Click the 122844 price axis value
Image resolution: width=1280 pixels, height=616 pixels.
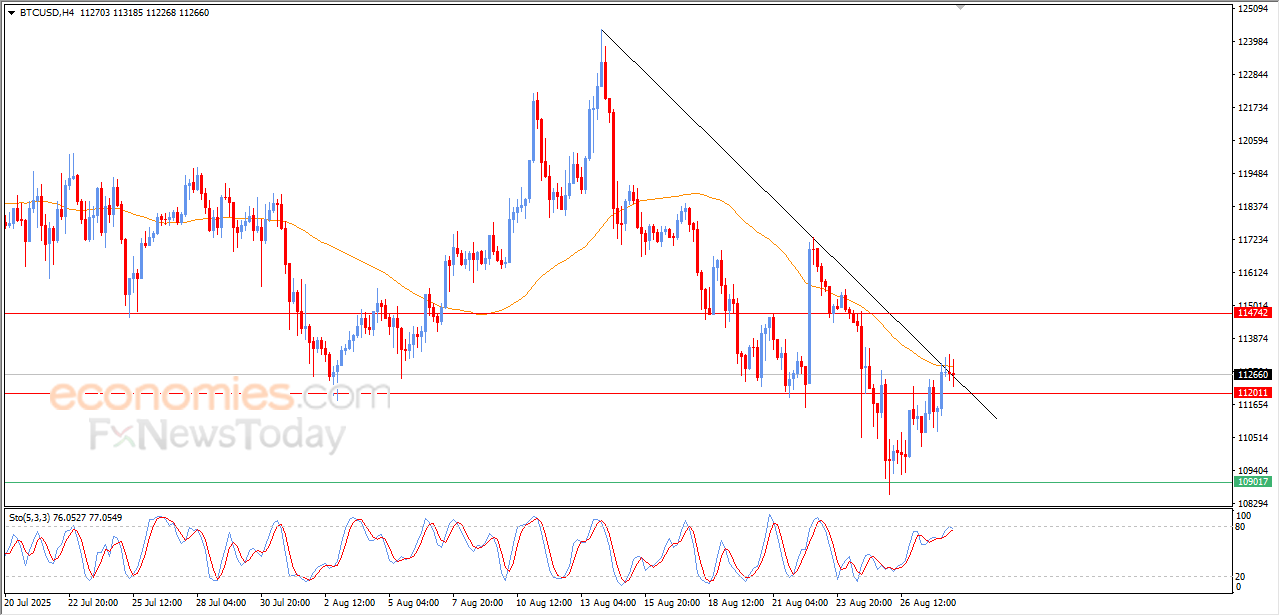[x=1253, y=75]
